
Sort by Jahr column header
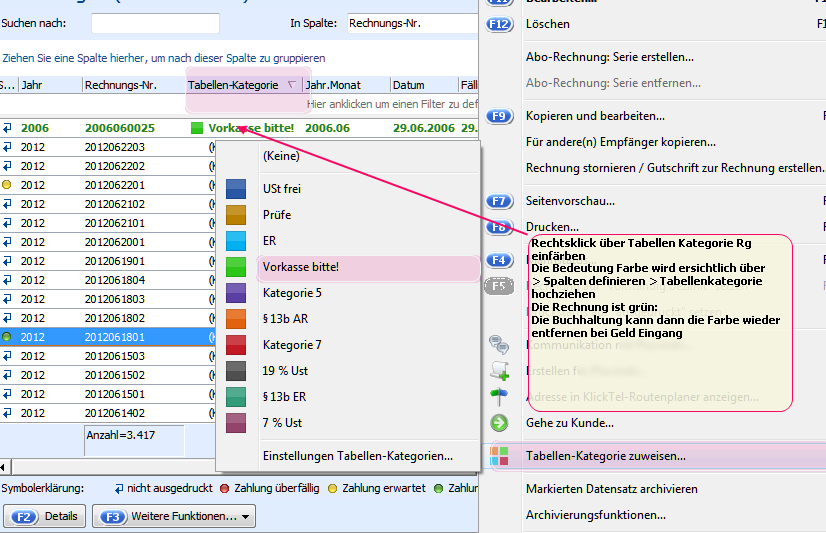(x=51, y=85)
